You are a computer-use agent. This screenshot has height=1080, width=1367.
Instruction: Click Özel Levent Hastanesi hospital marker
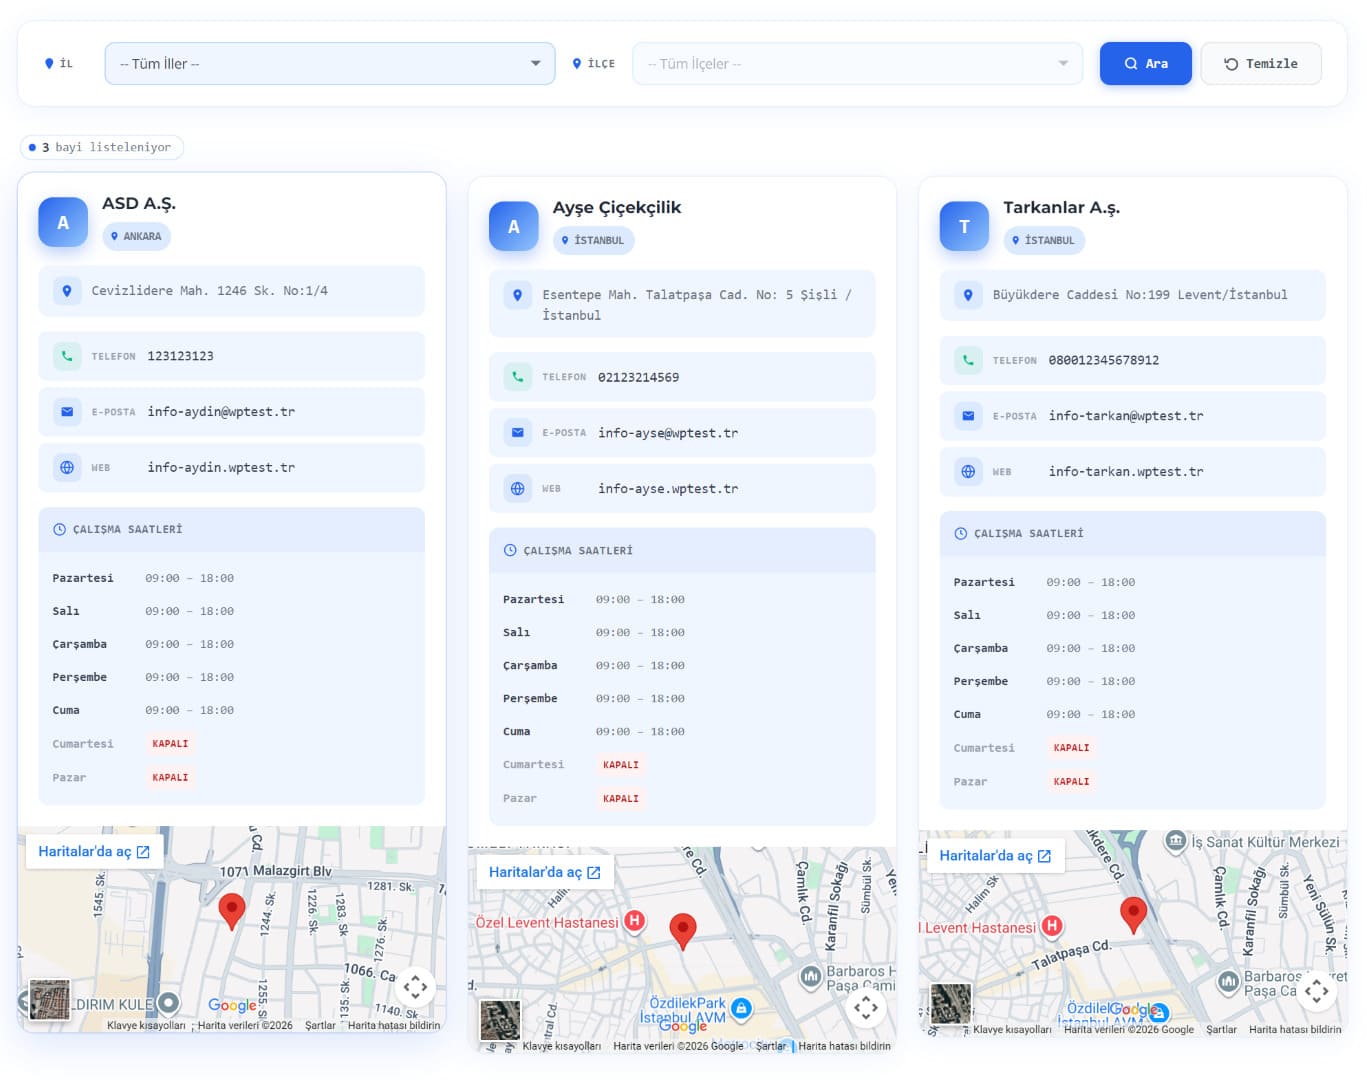pos(634,921)
